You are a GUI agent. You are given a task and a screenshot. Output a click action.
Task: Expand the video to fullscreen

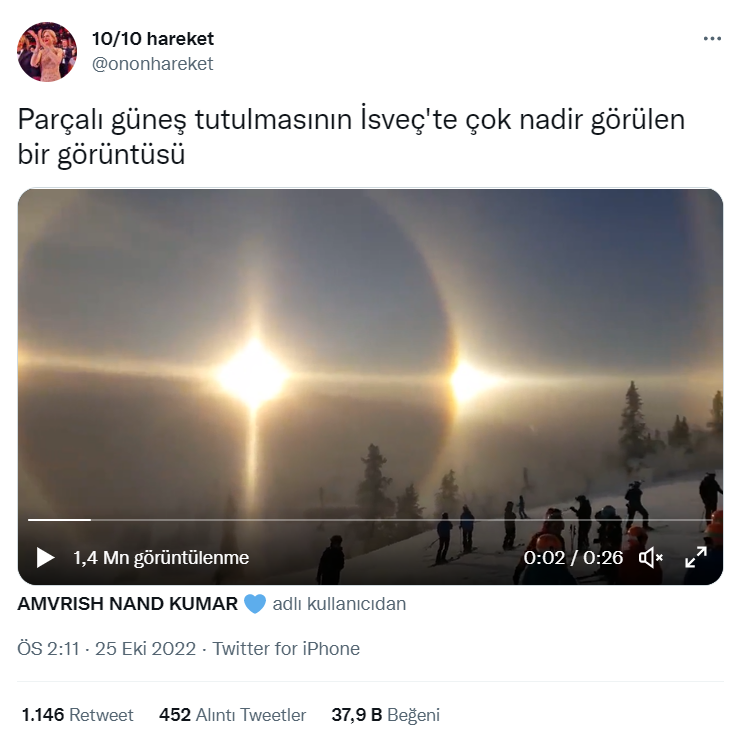pyautogui.click(x=696, y=557)
